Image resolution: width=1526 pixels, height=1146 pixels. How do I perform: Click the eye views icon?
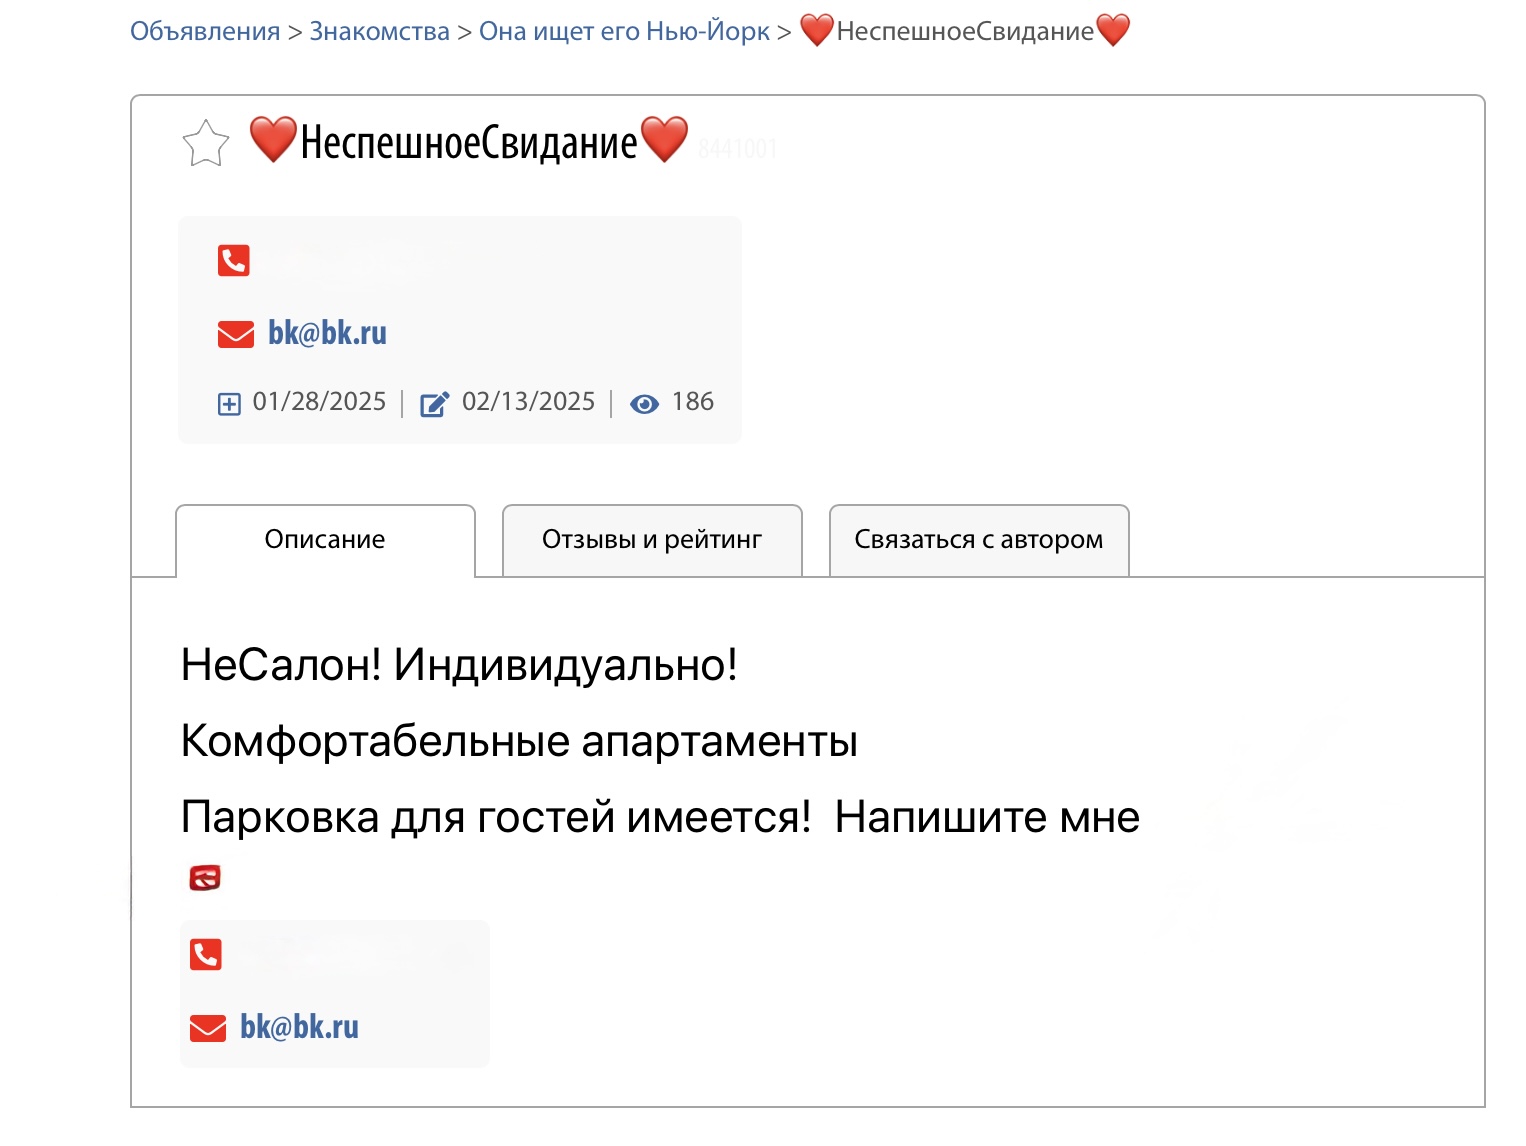(644, 404)
